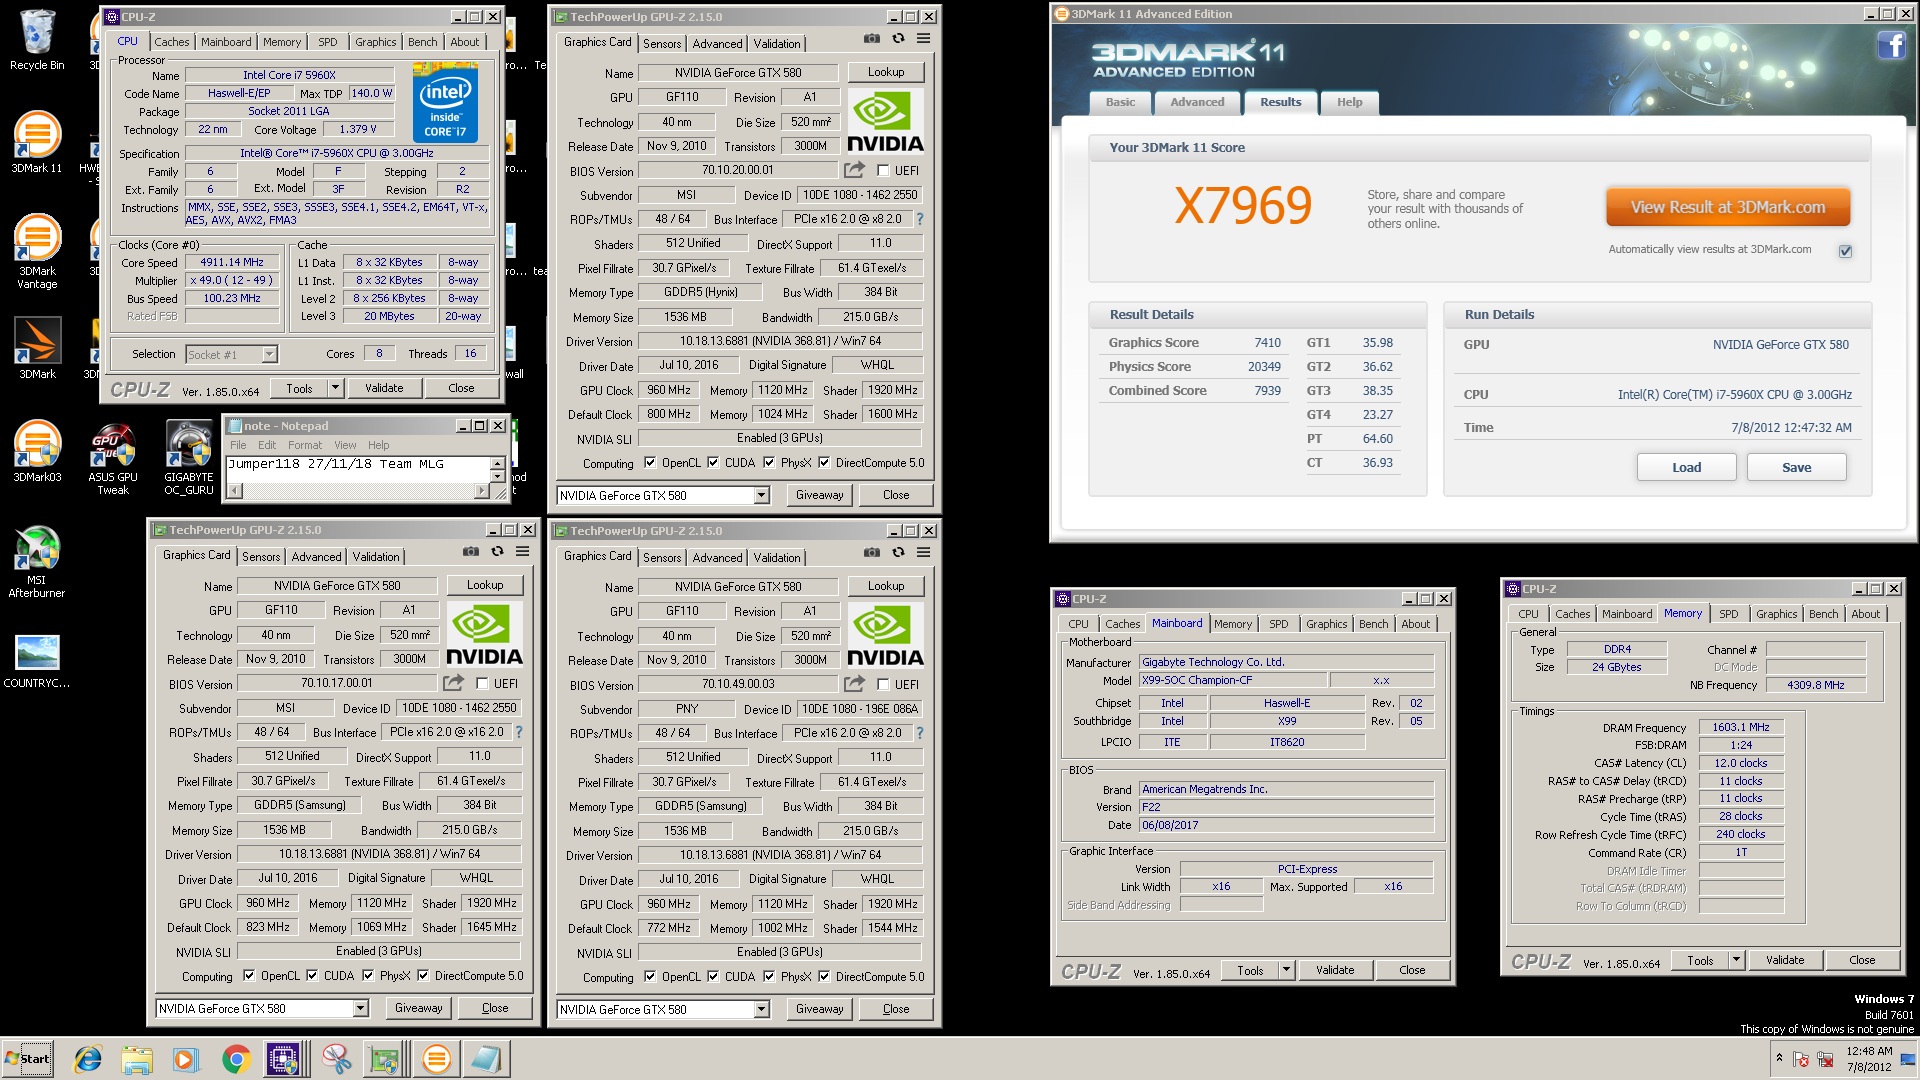
Task: Open the Format menu in Notepad
Action: 305,446
